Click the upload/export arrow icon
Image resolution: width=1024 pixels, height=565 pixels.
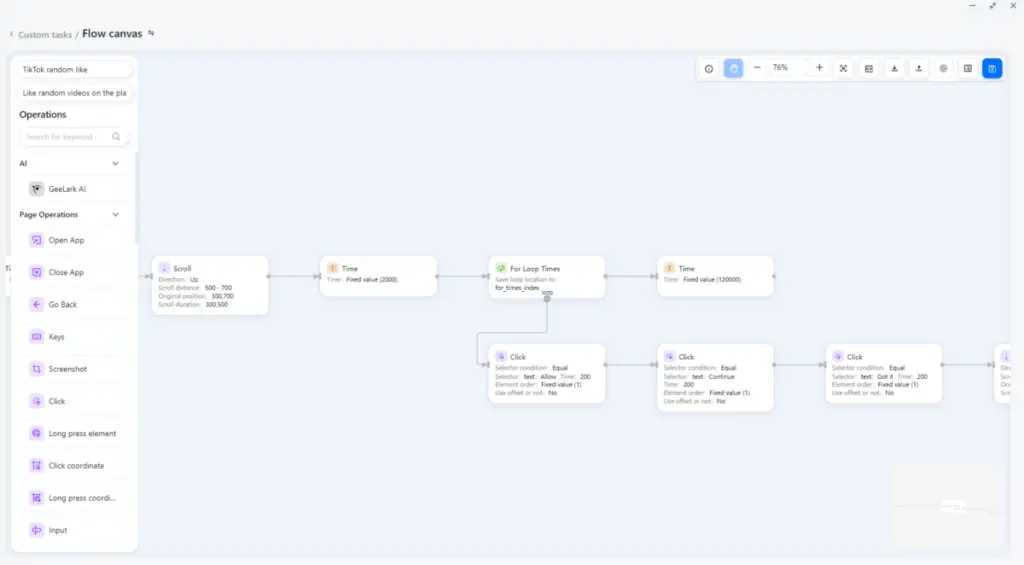click(x=919, y=68)
